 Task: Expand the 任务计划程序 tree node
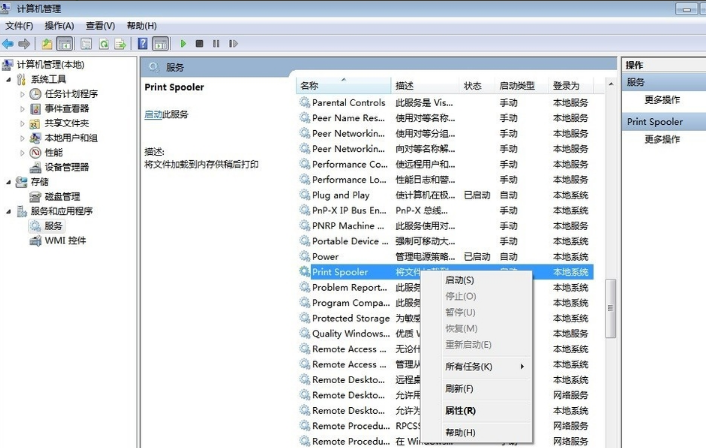pyautogui.click(x=23, y=94)
